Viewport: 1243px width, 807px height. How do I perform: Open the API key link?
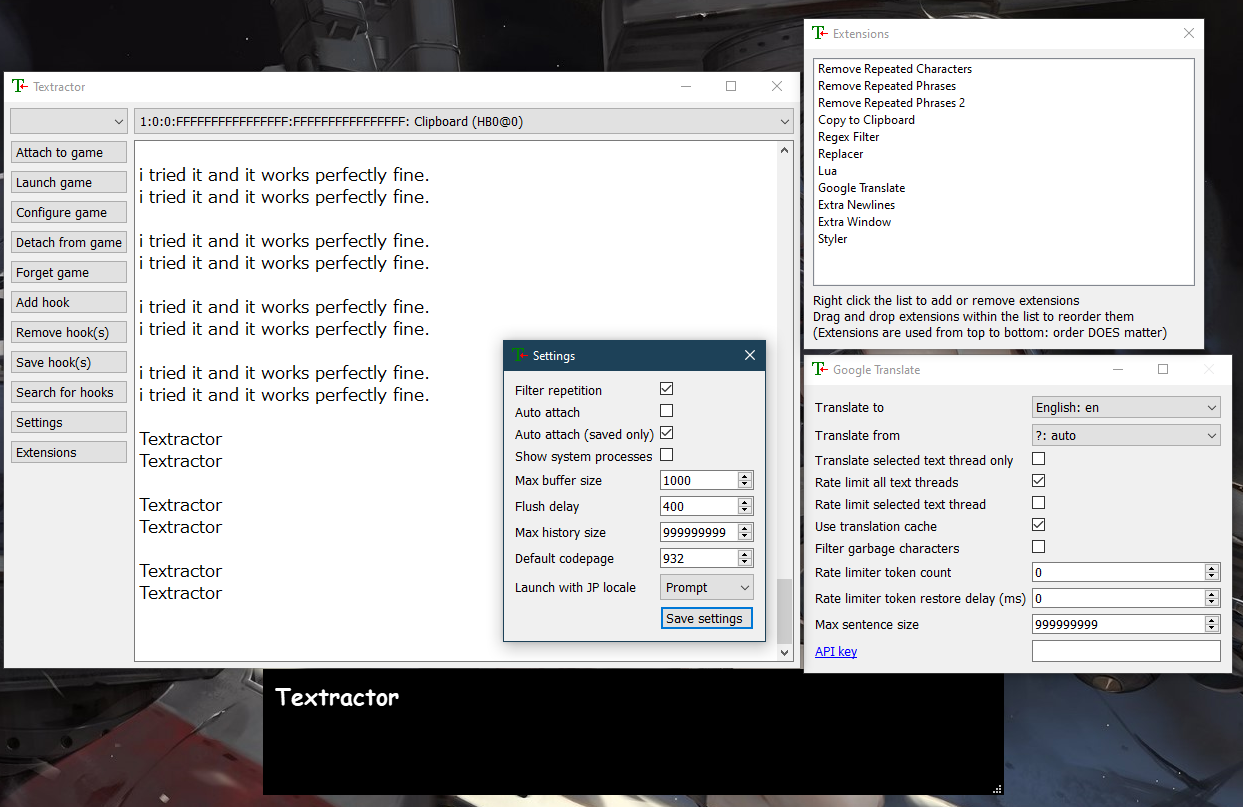click(836, 651)
